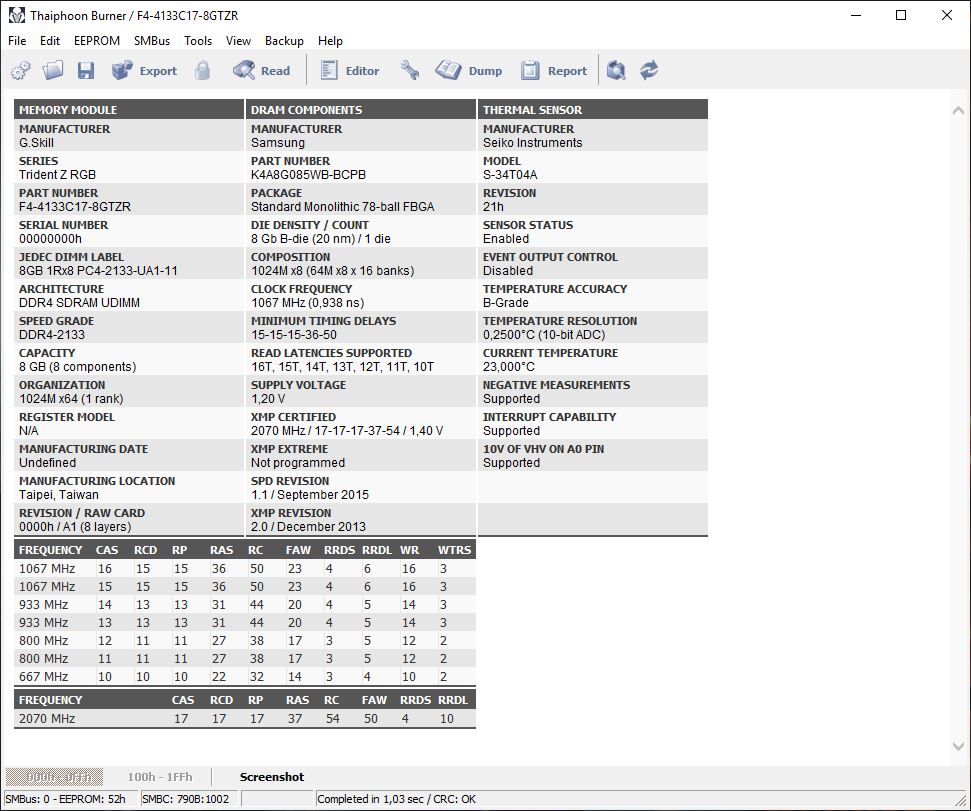Click the gear settings toolbar icon

[20, 70]
